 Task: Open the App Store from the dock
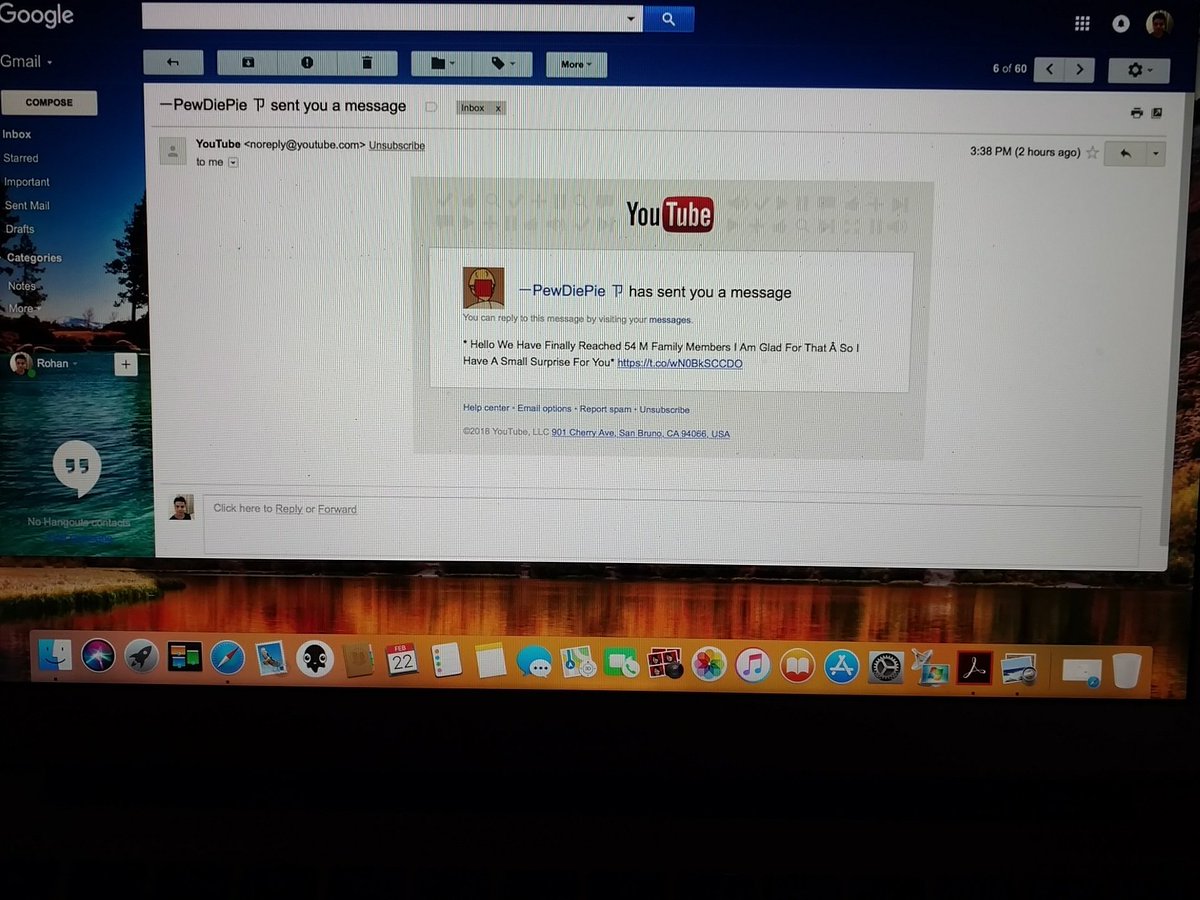[841, 665]
